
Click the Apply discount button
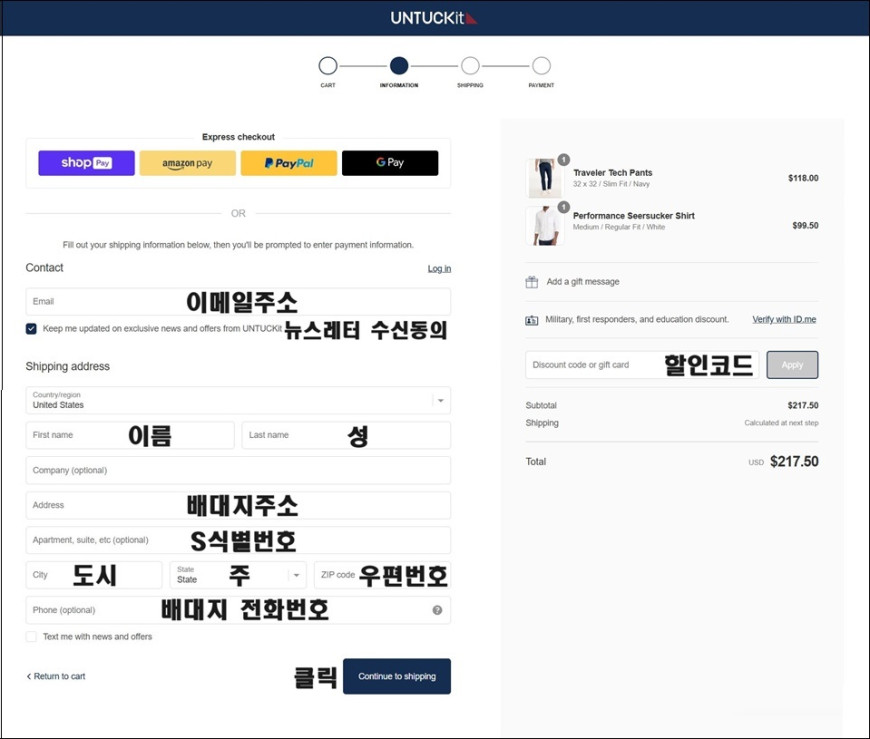click(x=792, y=365)
